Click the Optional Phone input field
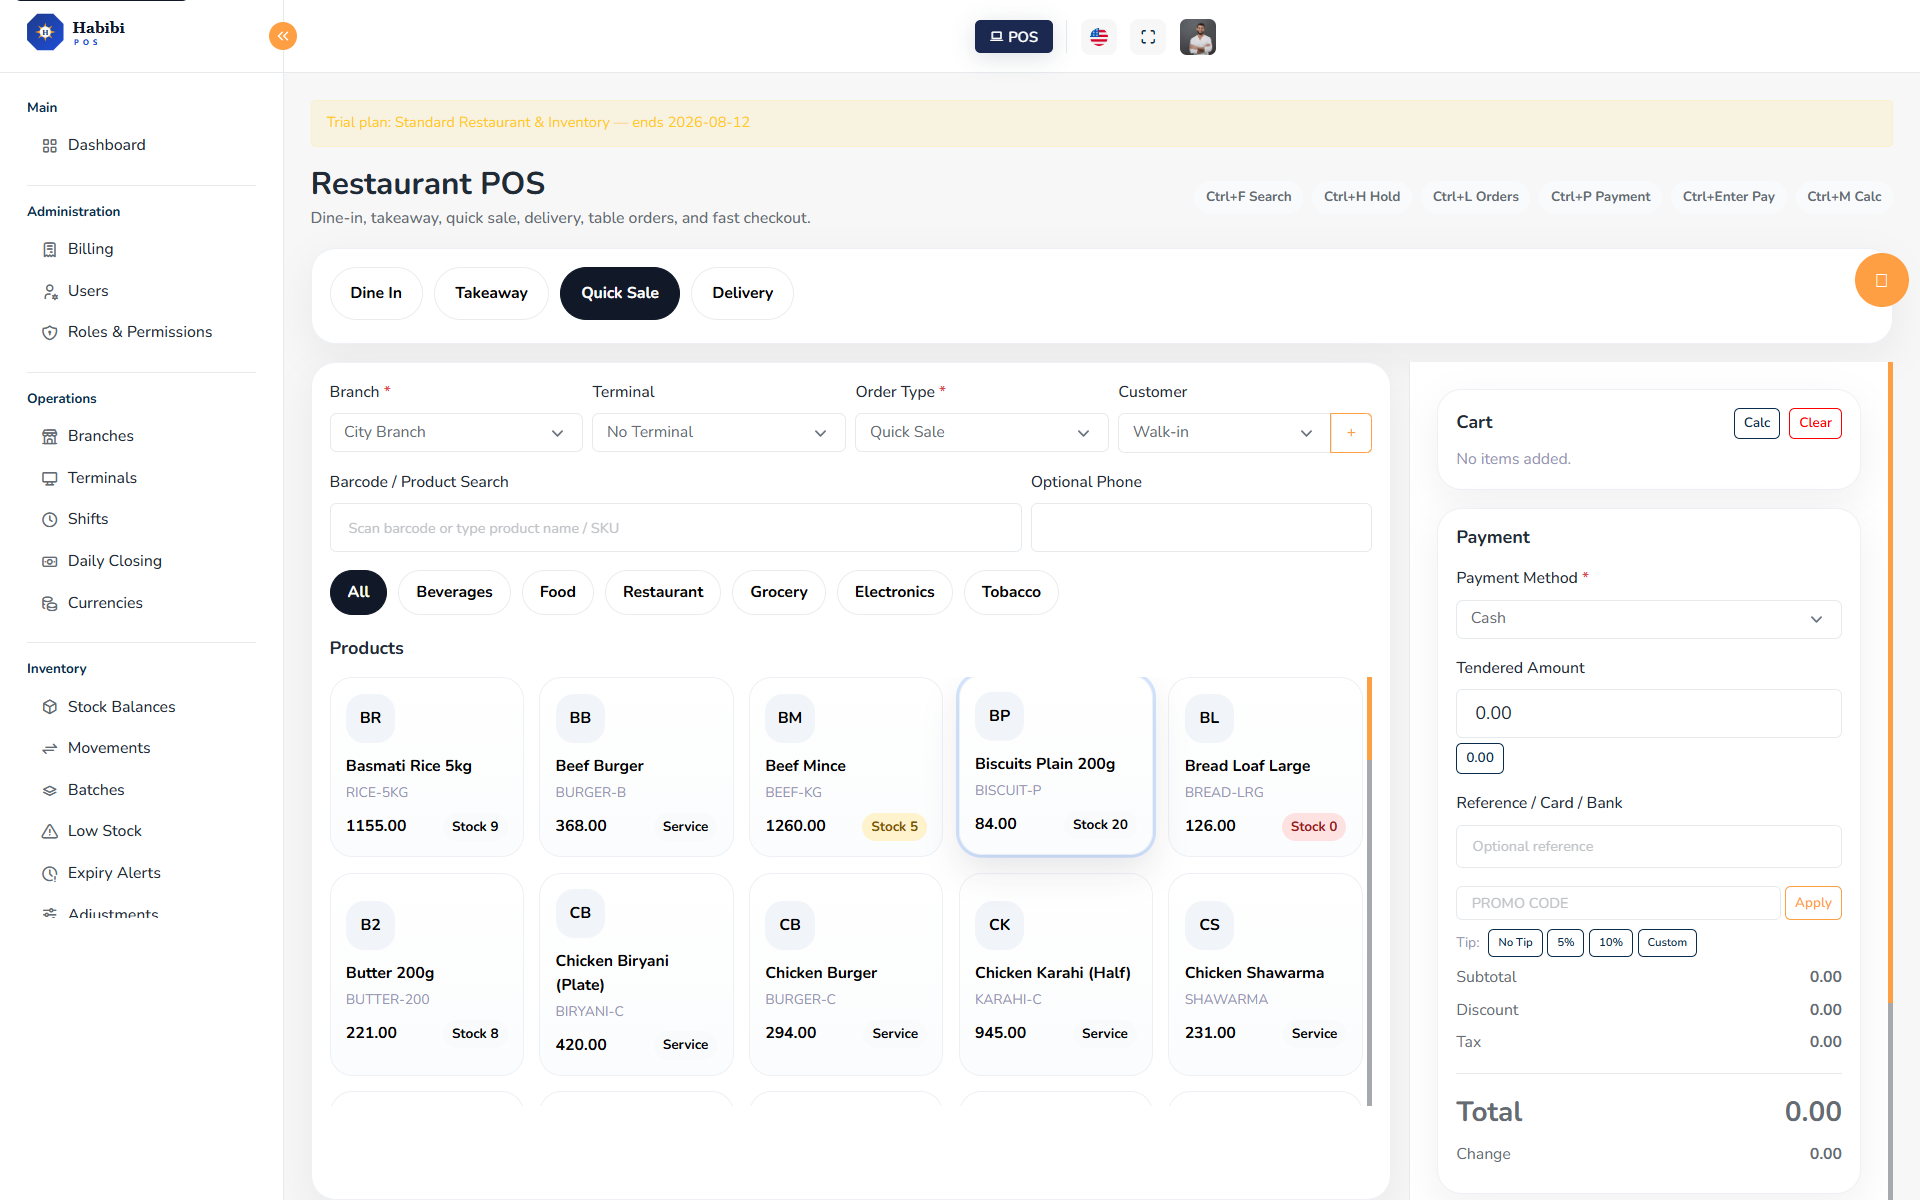The height and width of the screenshot is (1200, 1920). (x=1201, y=528)
